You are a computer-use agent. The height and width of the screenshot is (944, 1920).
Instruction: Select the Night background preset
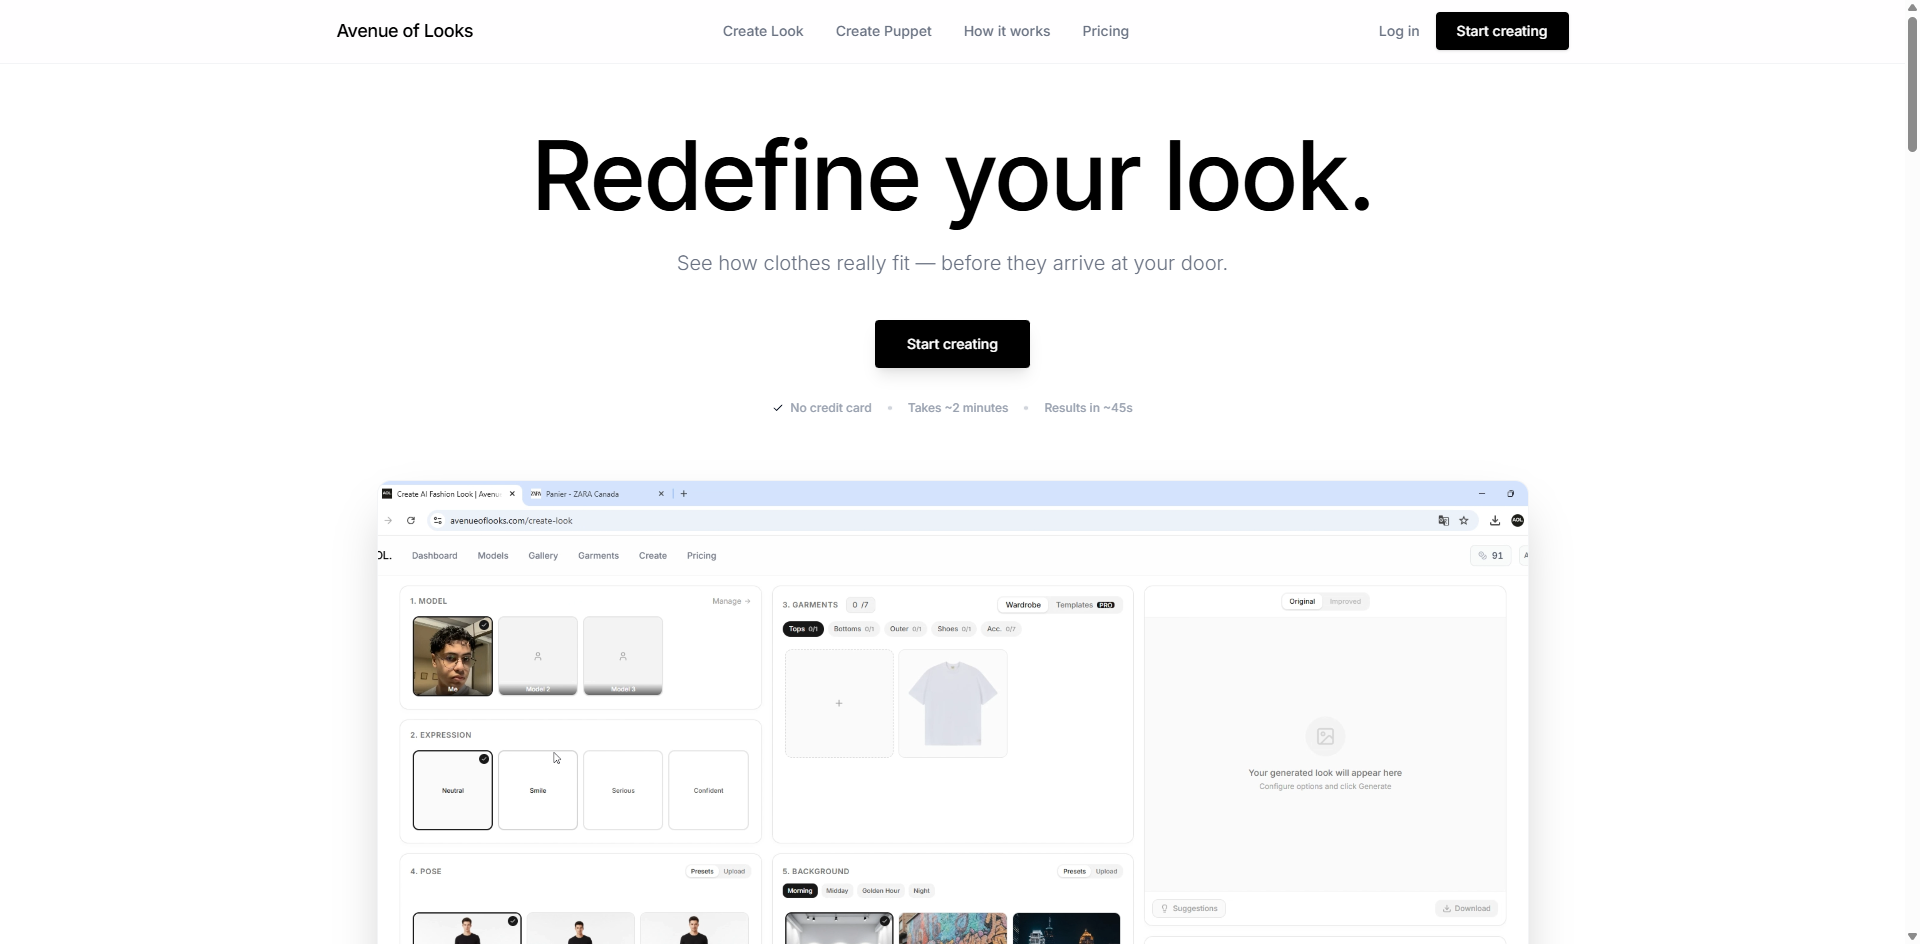point(921,891)
